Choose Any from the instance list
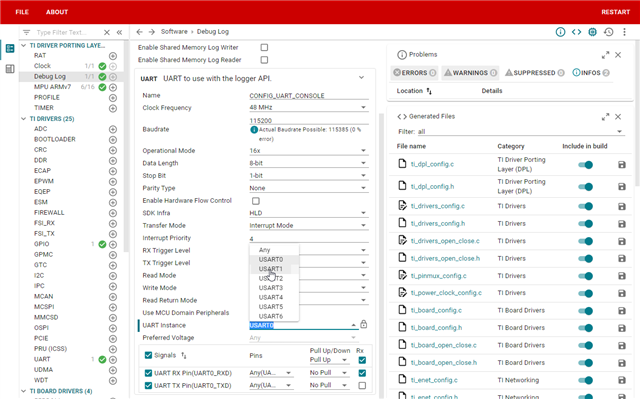This screenshot has height=399, width=640. pyautogui.click(x=274, y=250)
